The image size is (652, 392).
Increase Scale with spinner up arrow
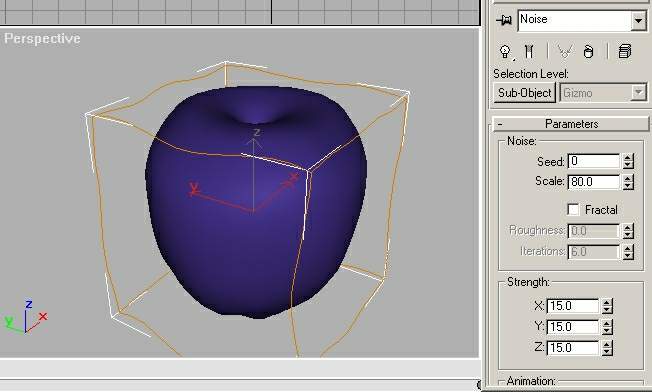click(628, 178)
